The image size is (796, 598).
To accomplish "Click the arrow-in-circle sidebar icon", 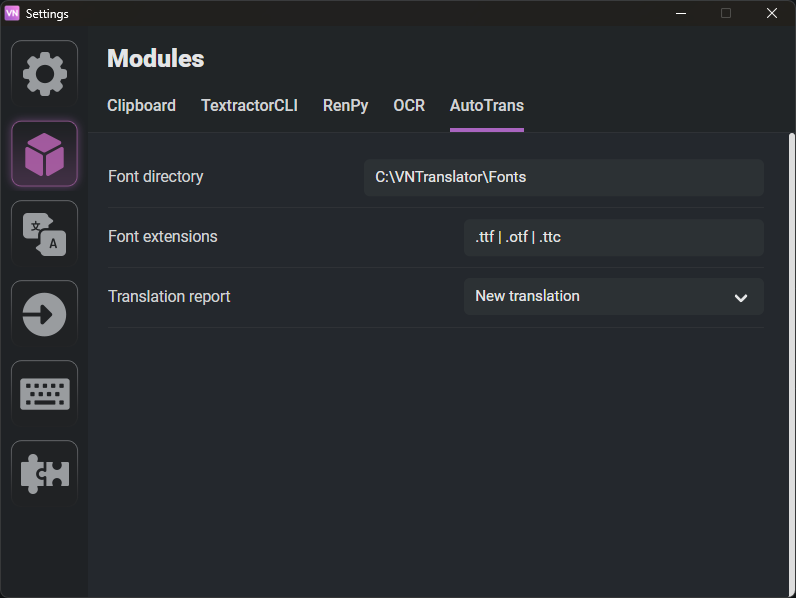I will pyautogui.click(x=44, y=314).
